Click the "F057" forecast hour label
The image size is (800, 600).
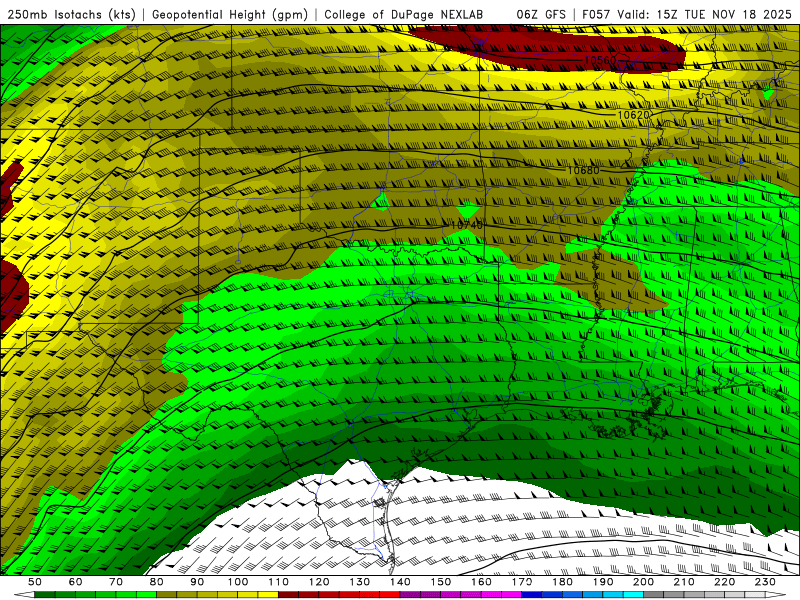[596, 14]
